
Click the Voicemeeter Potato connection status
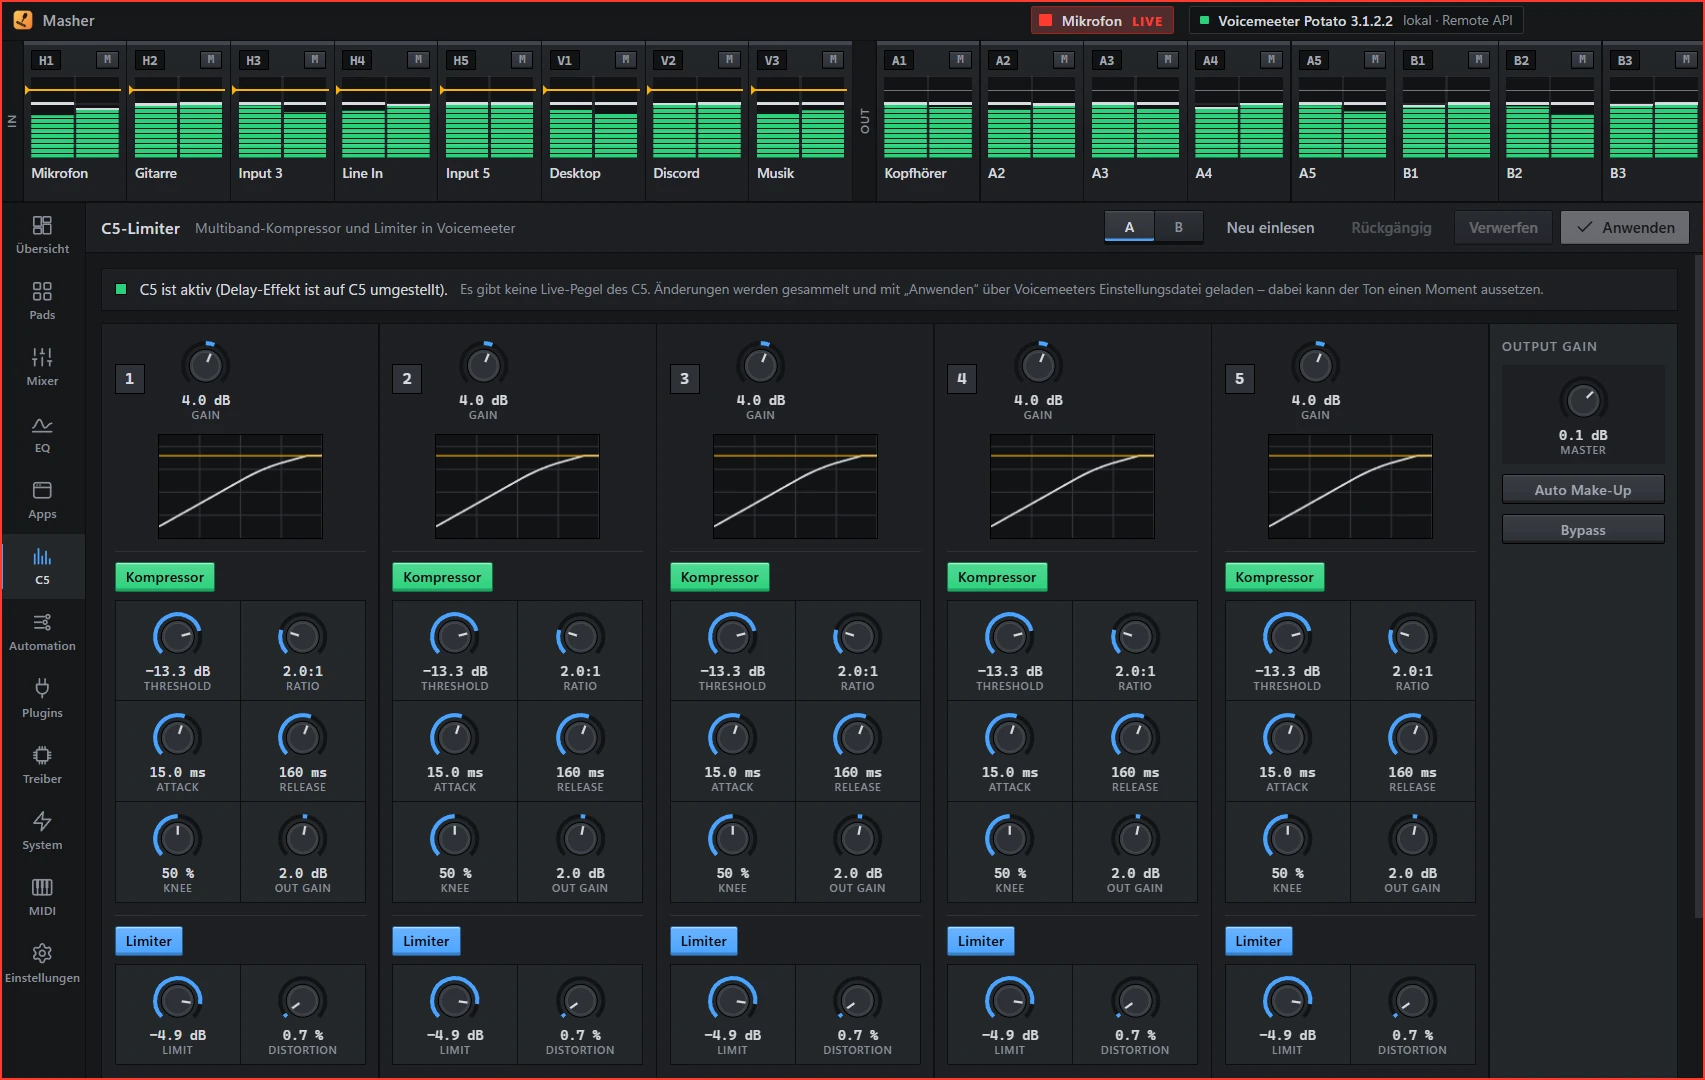[1356, 20]
